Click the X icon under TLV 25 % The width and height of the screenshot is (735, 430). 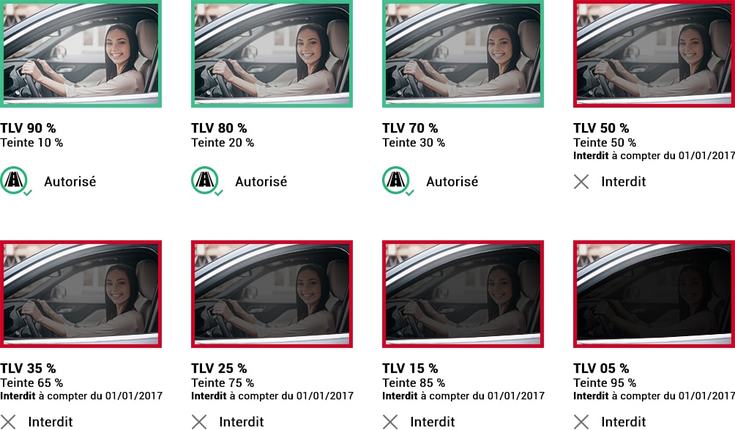coord(199,422)
